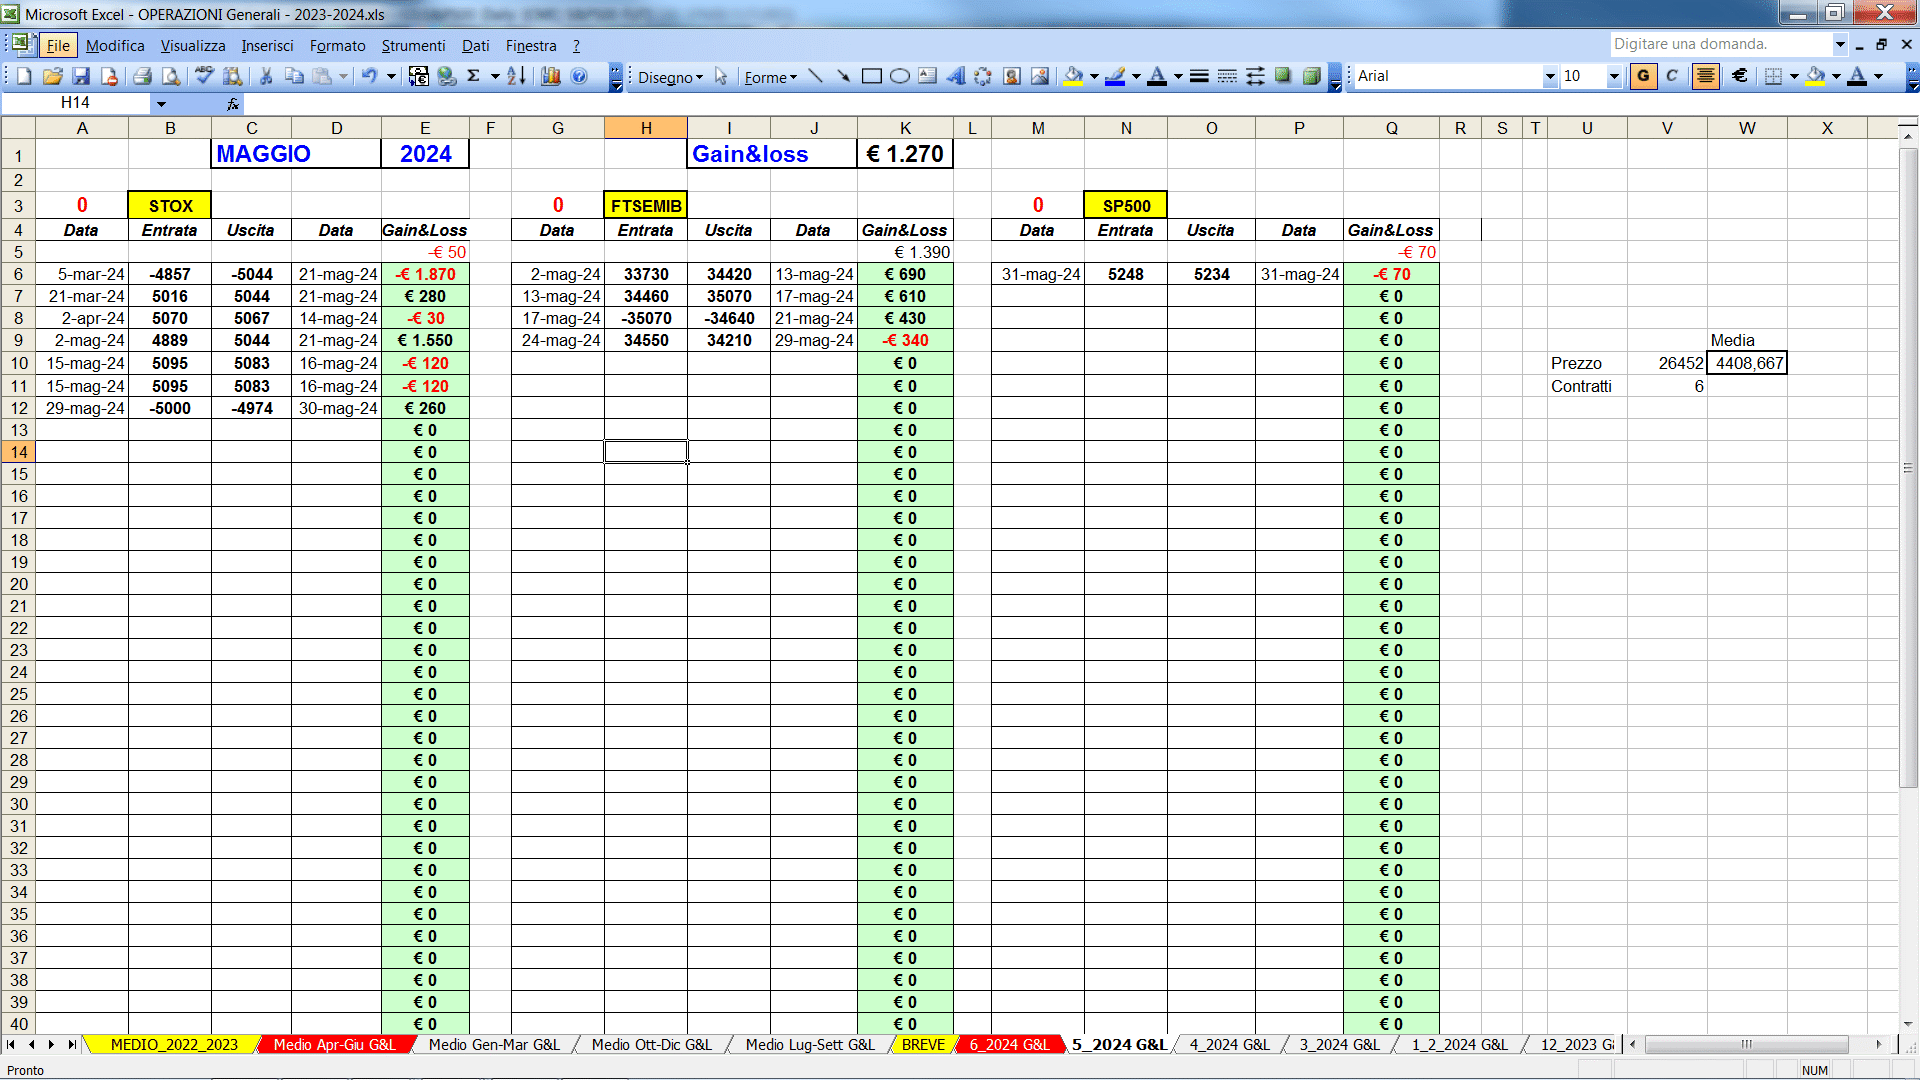Viewport: 1920px width, 1080px height.
Task: Go to the first sheet tab arrow
Action: pyautogui.click(x=11, y=1044)
